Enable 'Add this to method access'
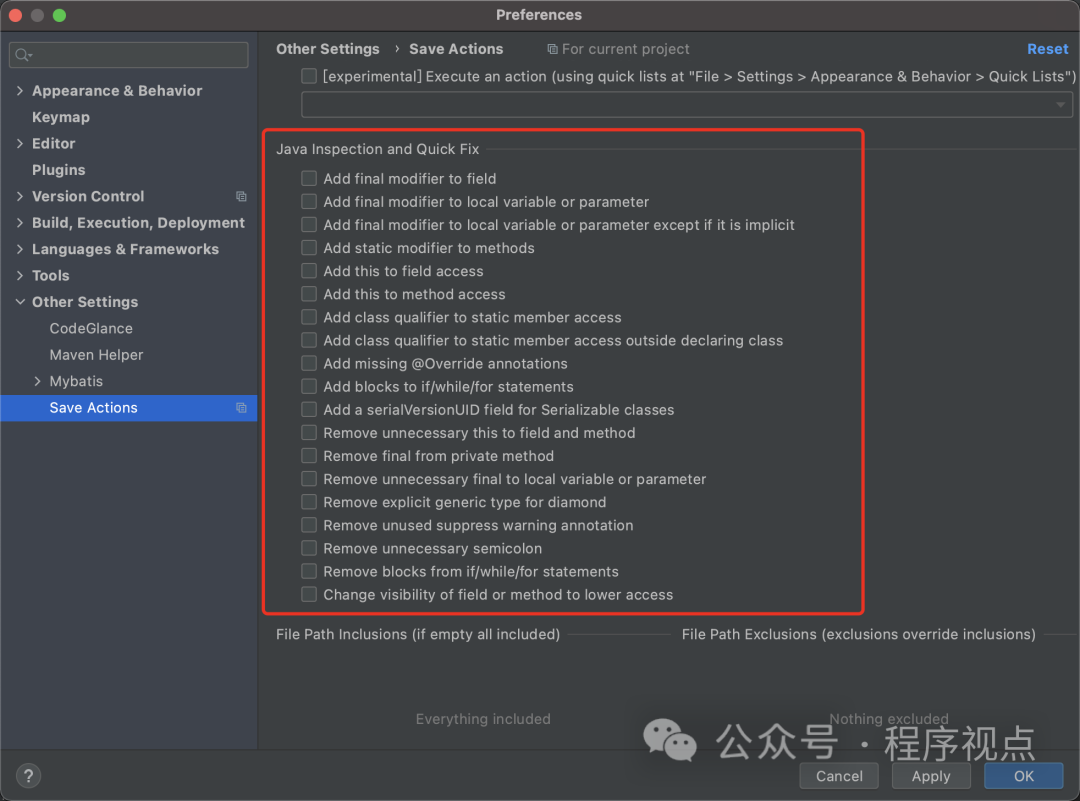The image size is (1080, 801). tap(309, 294)
